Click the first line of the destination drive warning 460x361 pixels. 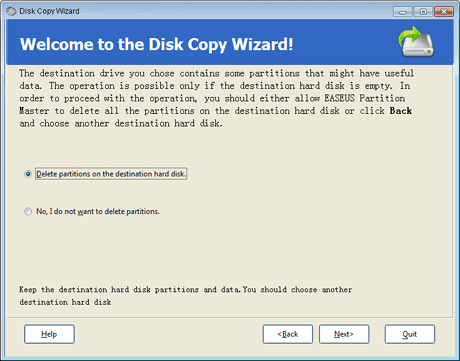point(216,73)
